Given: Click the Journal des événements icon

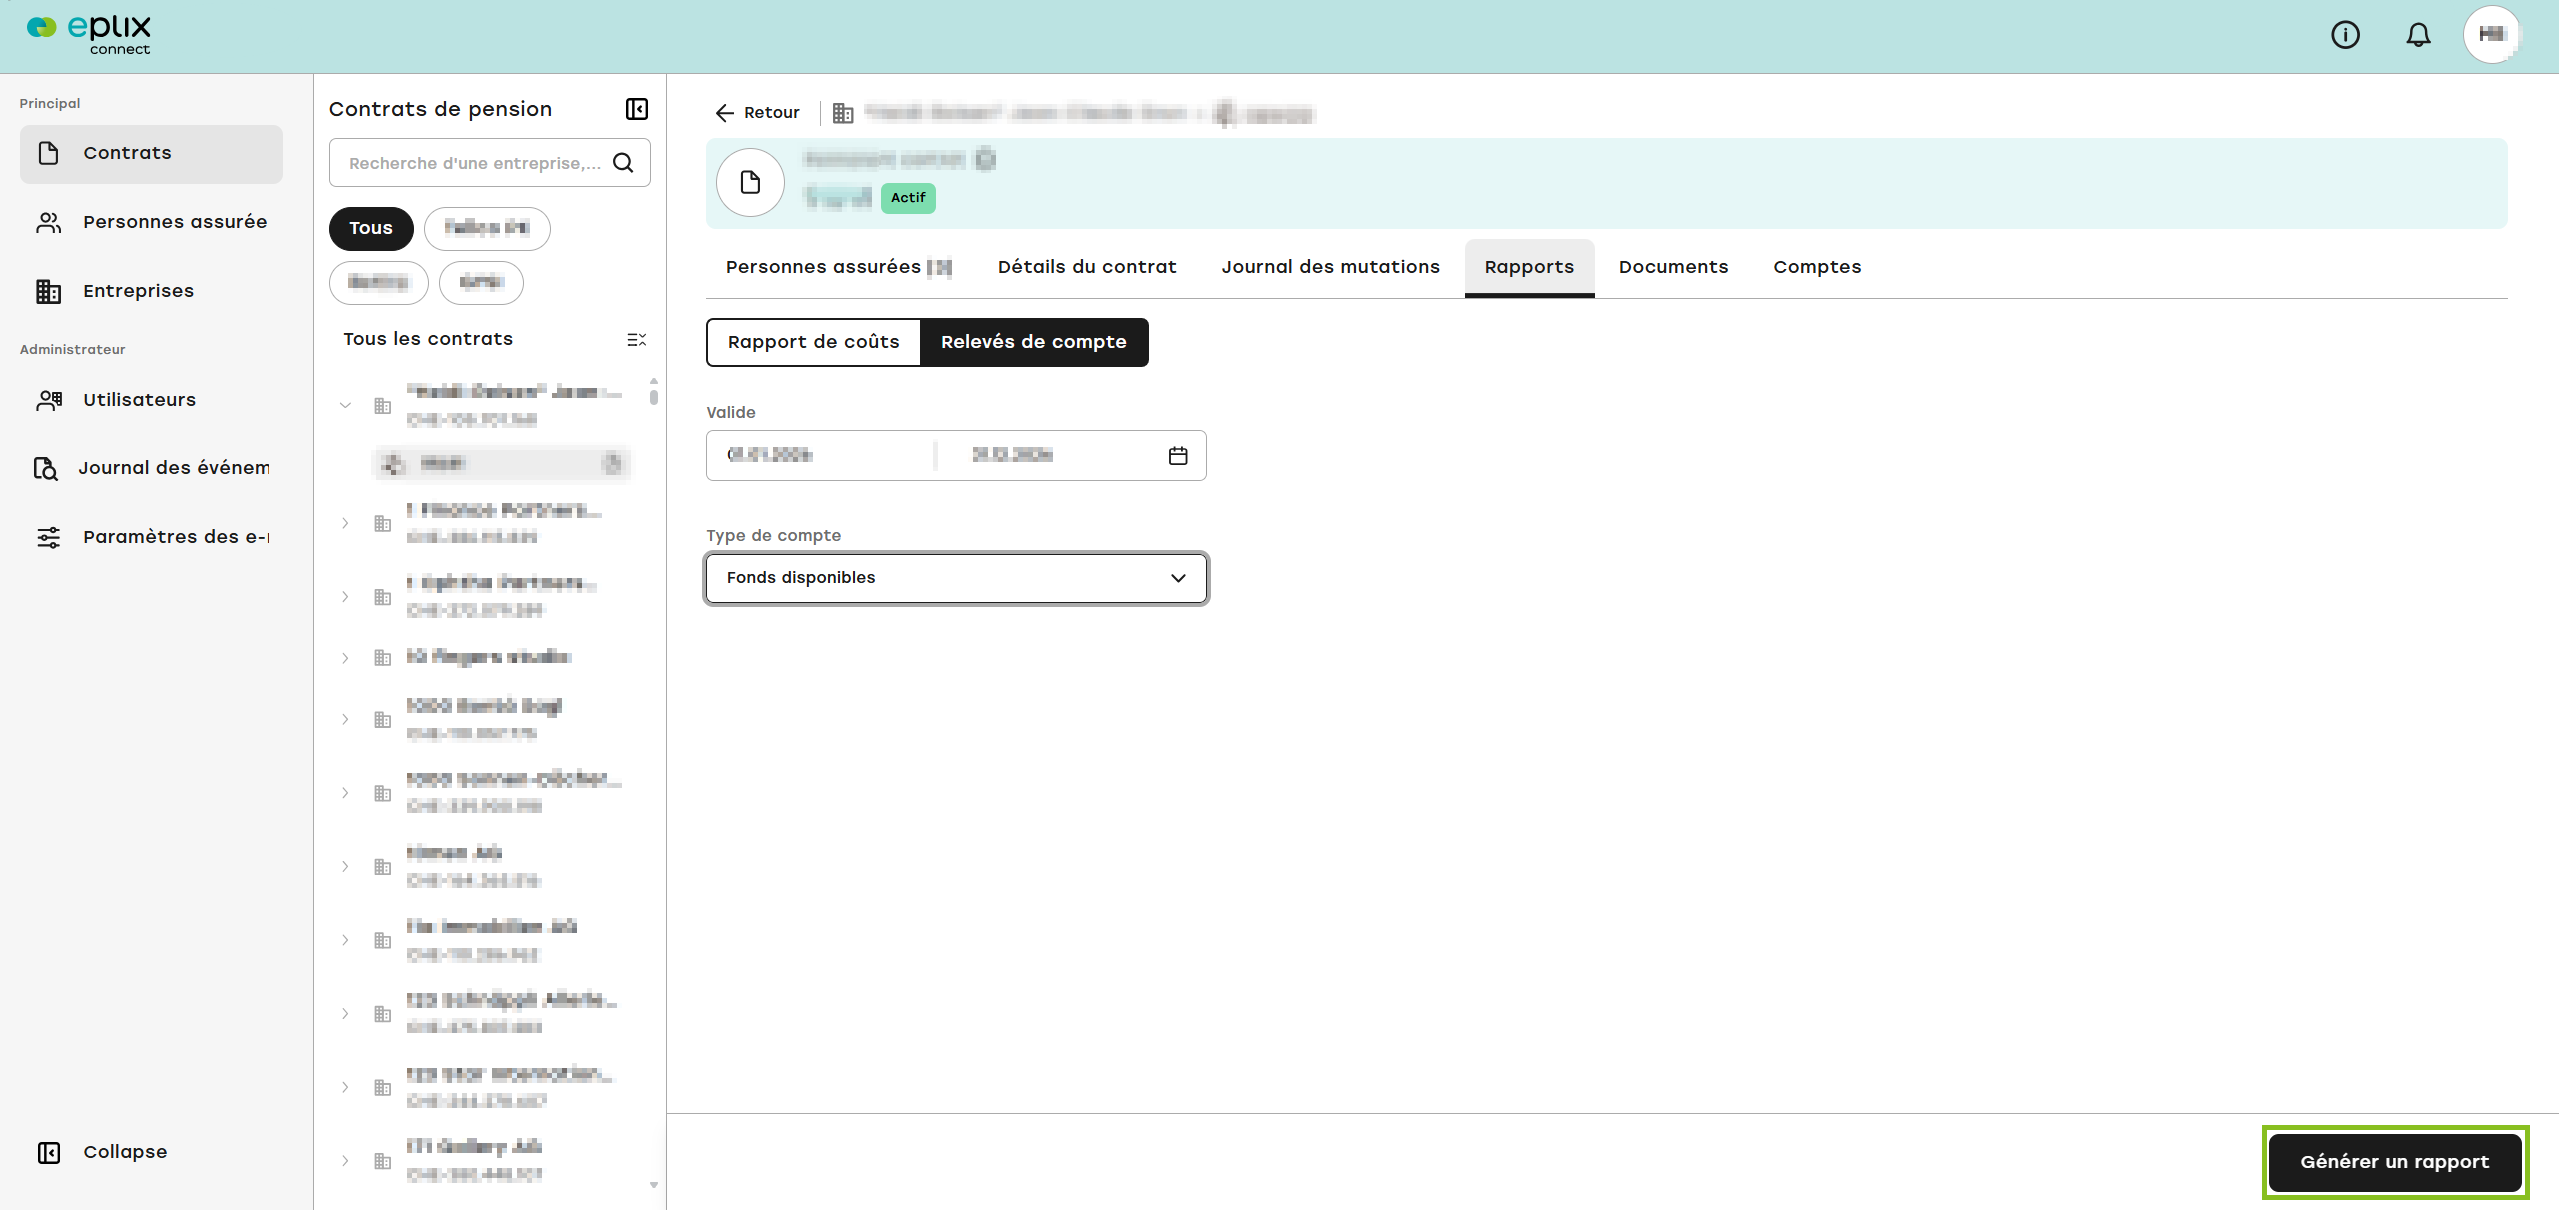Looking at the screenshot, I should pyautogui.click(x=46, y=468).
